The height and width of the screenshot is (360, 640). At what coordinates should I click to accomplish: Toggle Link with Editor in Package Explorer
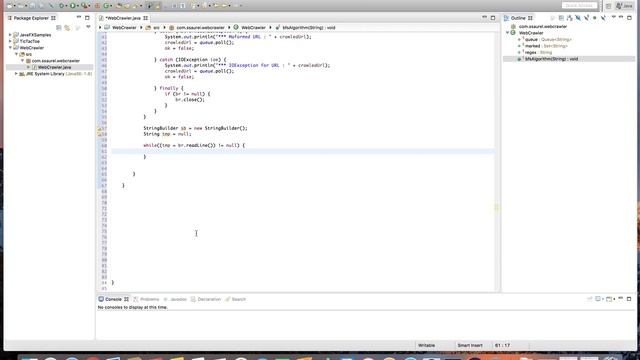tap(67, 27)
